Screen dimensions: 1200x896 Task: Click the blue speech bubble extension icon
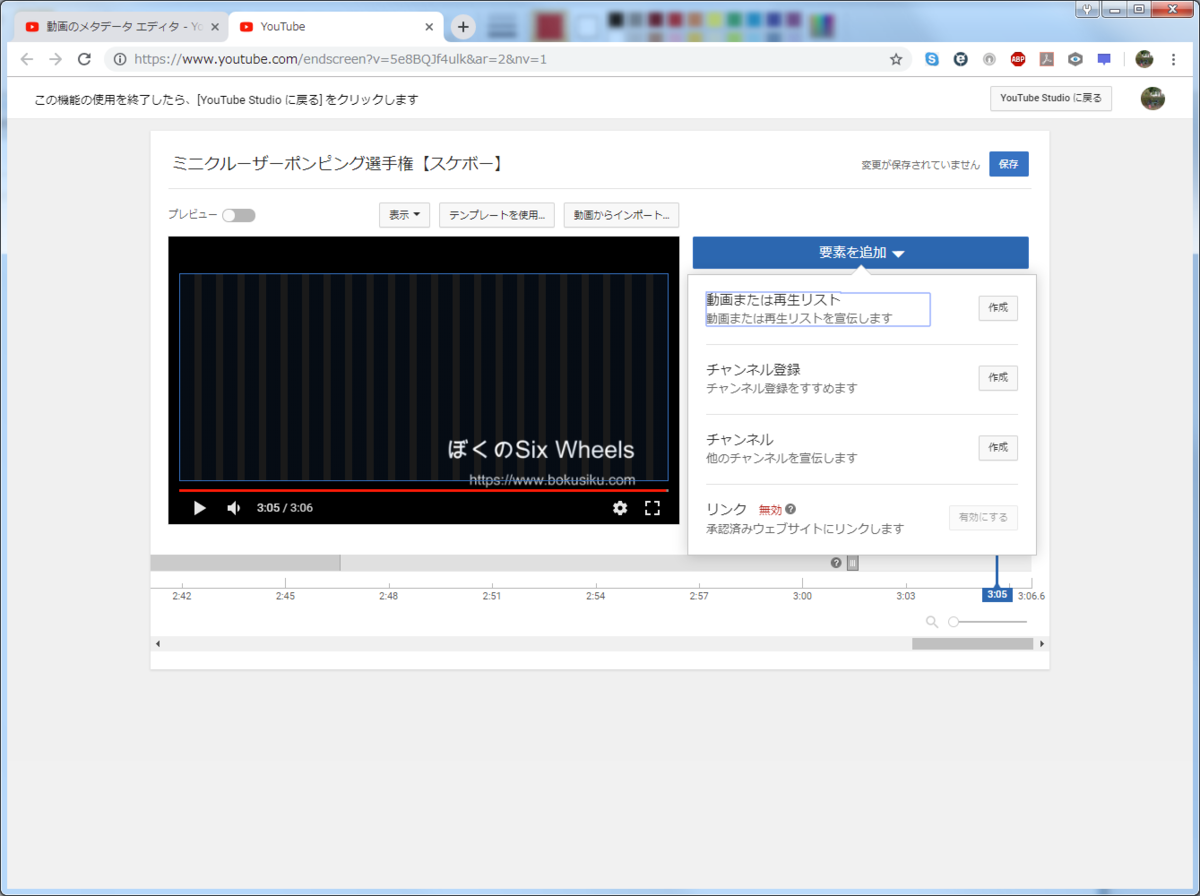[1104, 59]
